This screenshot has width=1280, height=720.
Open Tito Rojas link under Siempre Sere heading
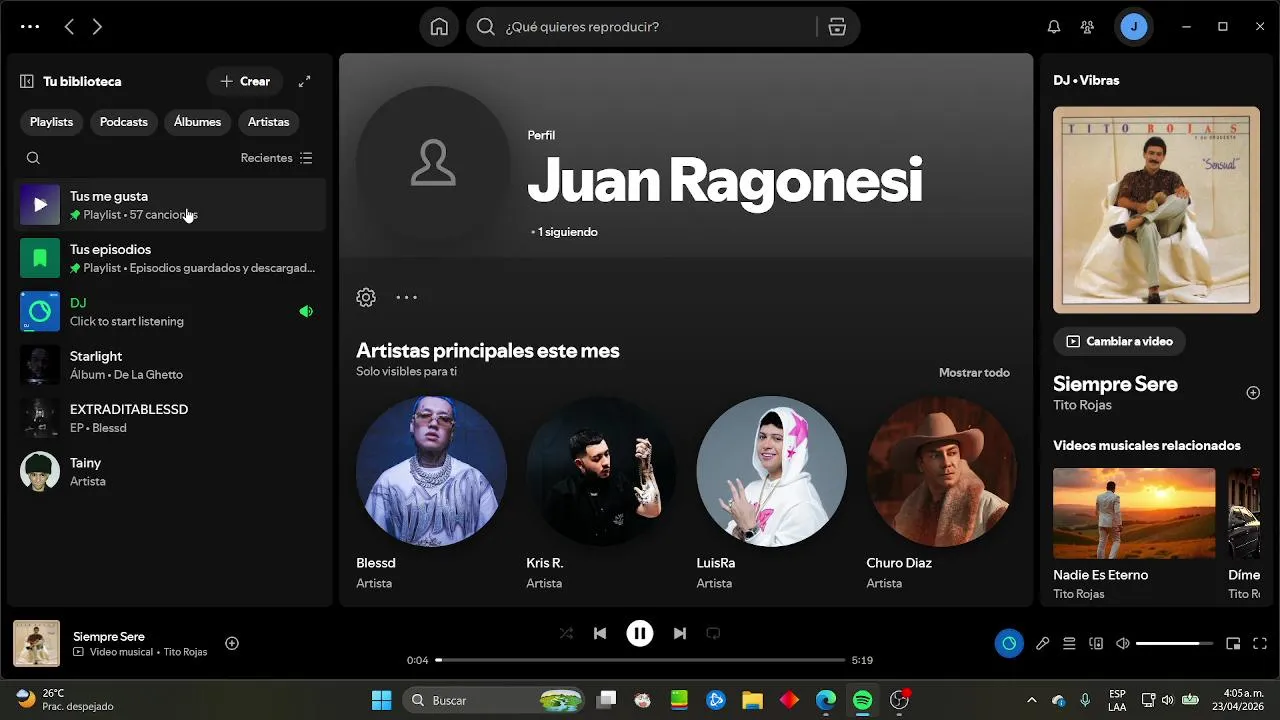tap(1082, 405)
